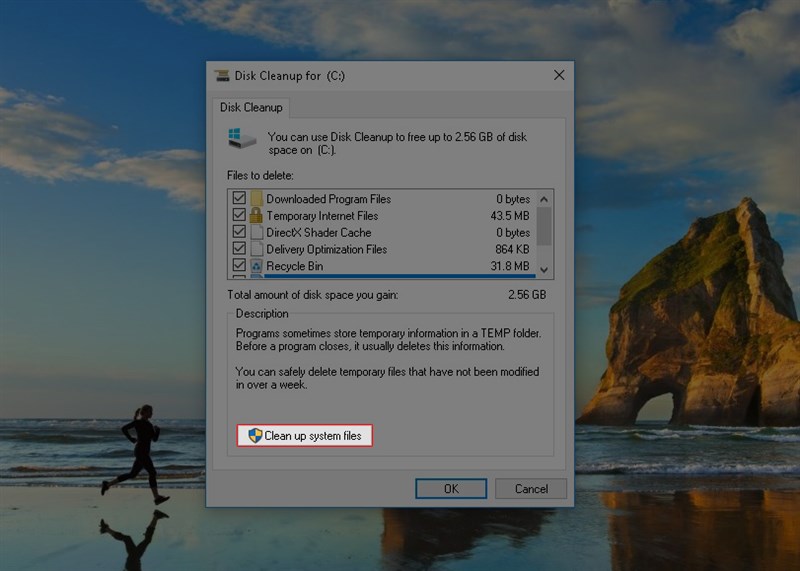Click the Delivery Optimization Files page icon

[256, 249]
